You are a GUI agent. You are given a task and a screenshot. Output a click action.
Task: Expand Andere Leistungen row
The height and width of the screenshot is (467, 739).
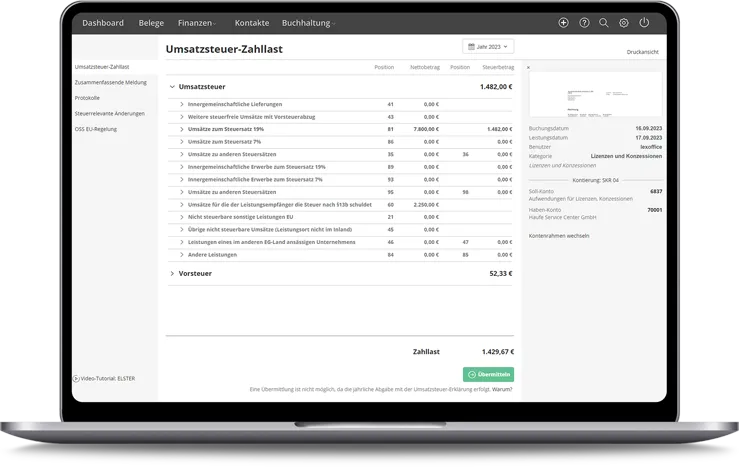click(x=182, y=254)
